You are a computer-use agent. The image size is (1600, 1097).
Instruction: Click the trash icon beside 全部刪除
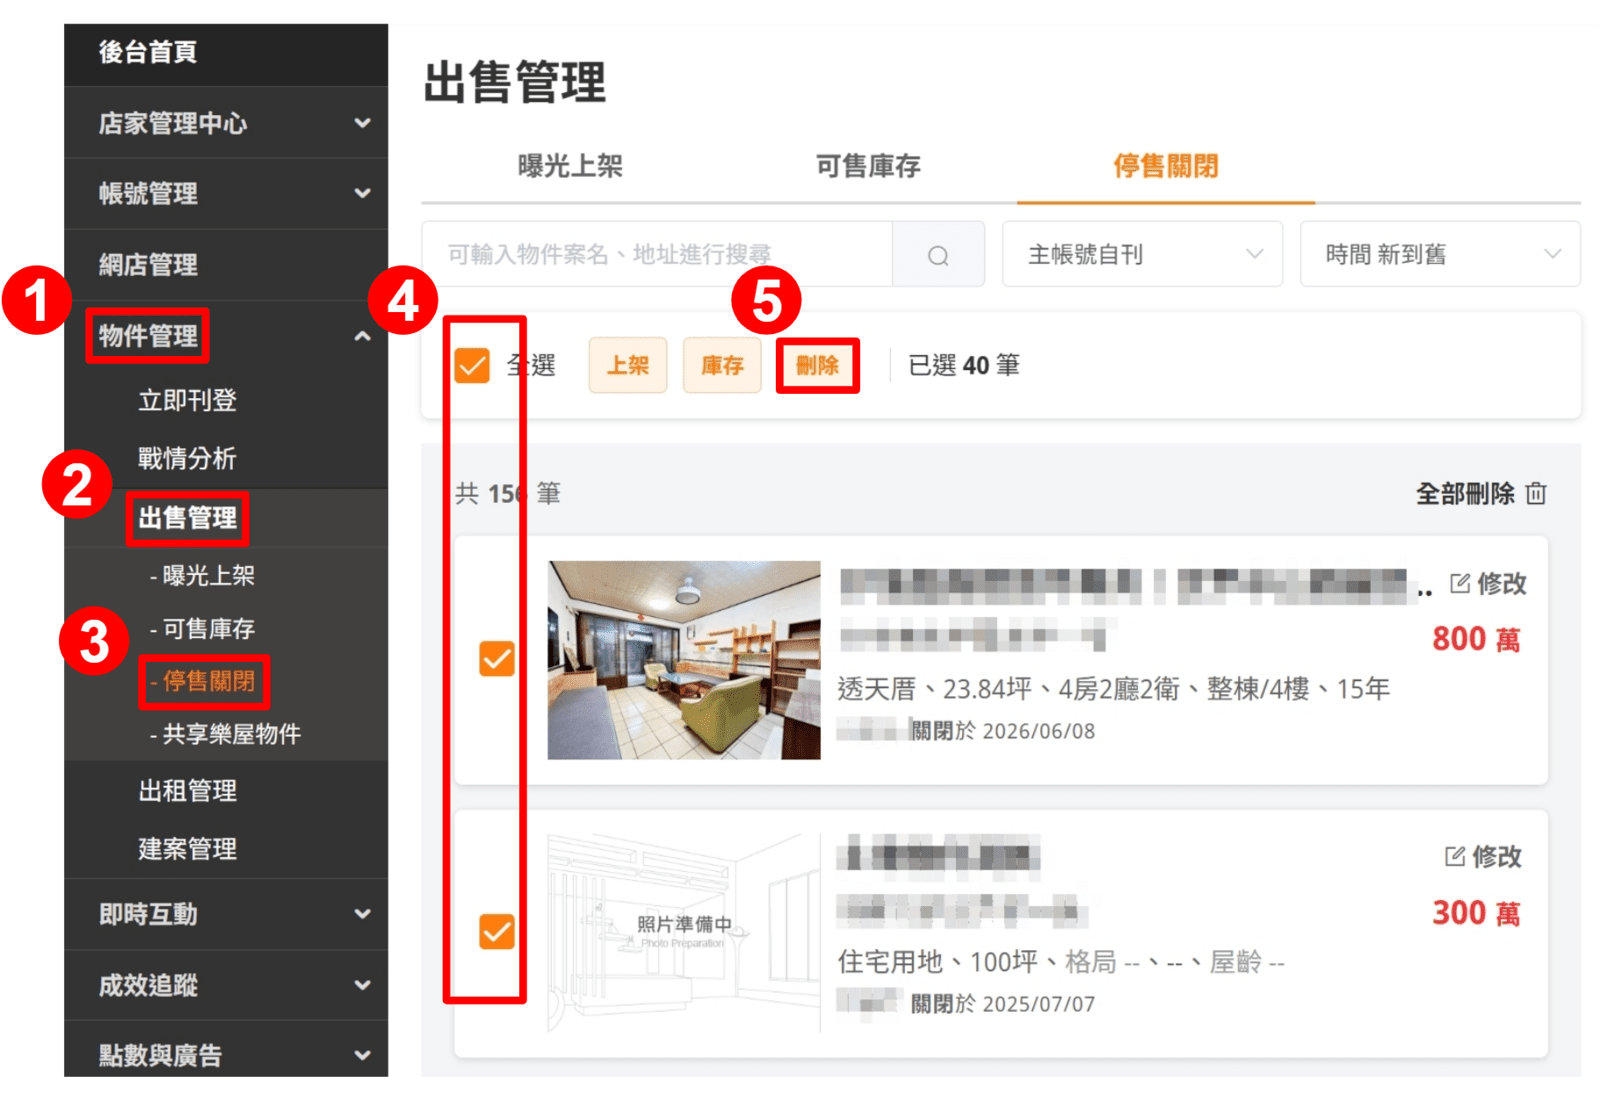click(x=1536, y=493)
